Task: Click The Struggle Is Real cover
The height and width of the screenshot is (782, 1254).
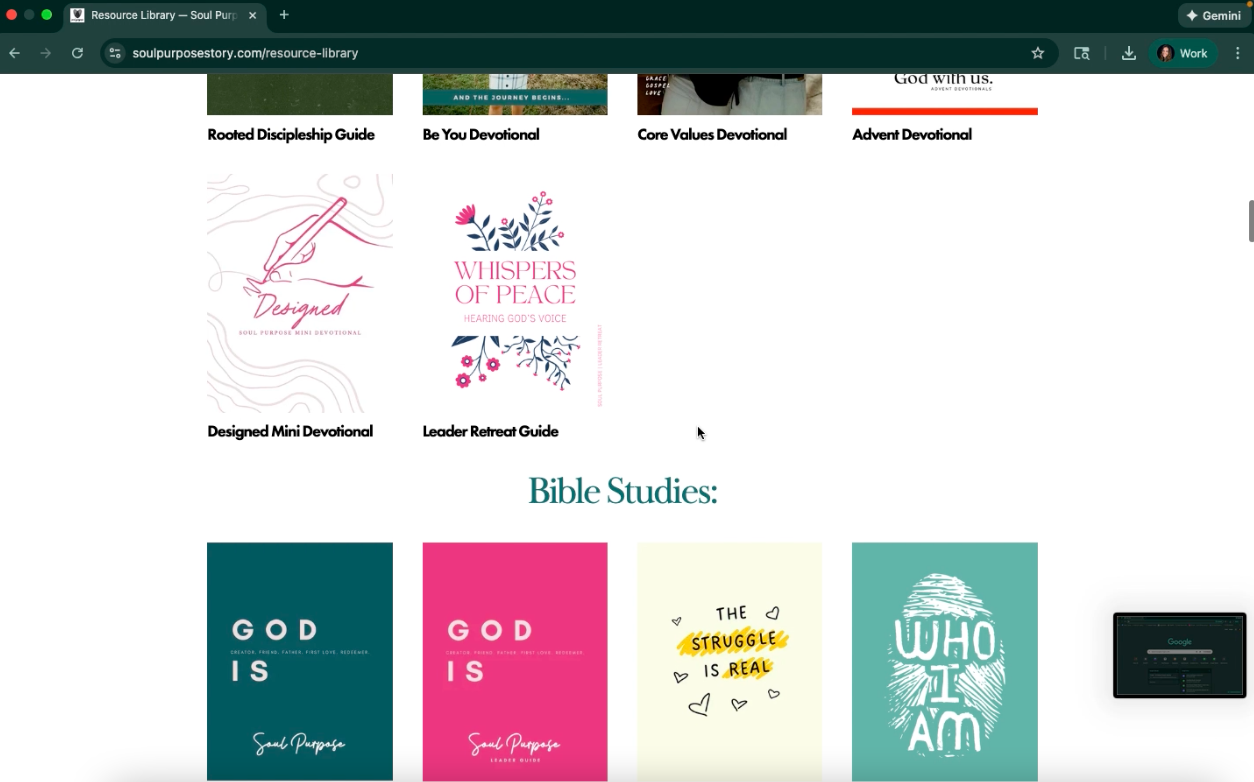Action: click(x=730, y=661)
